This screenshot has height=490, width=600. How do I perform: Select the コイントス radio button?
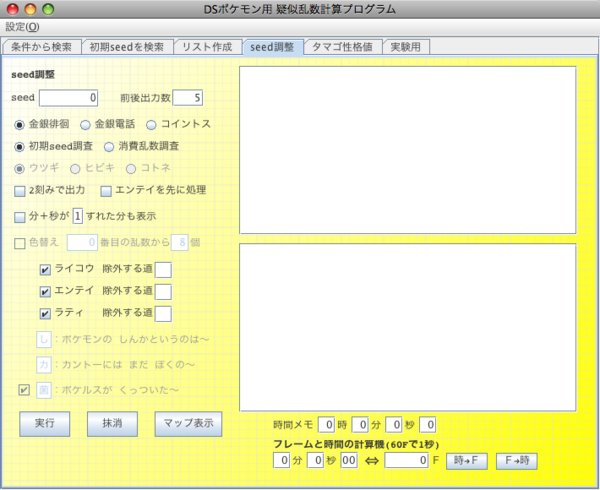[152, 125]
